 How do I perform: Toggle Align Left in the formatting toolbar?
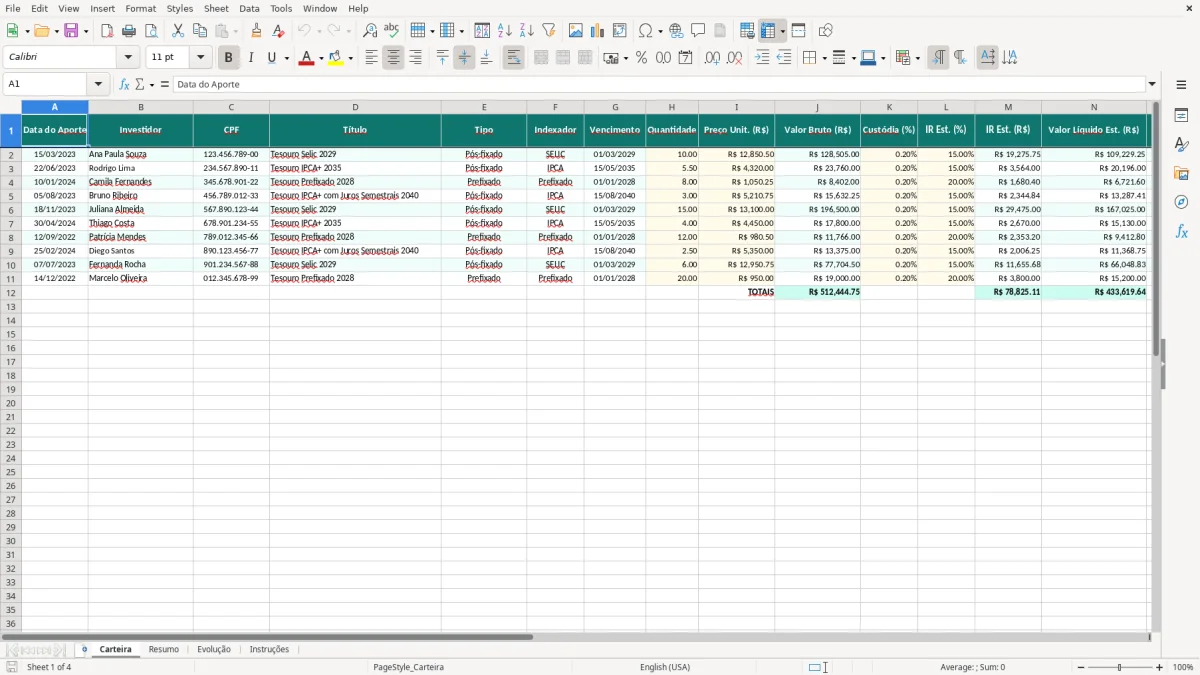371,58
